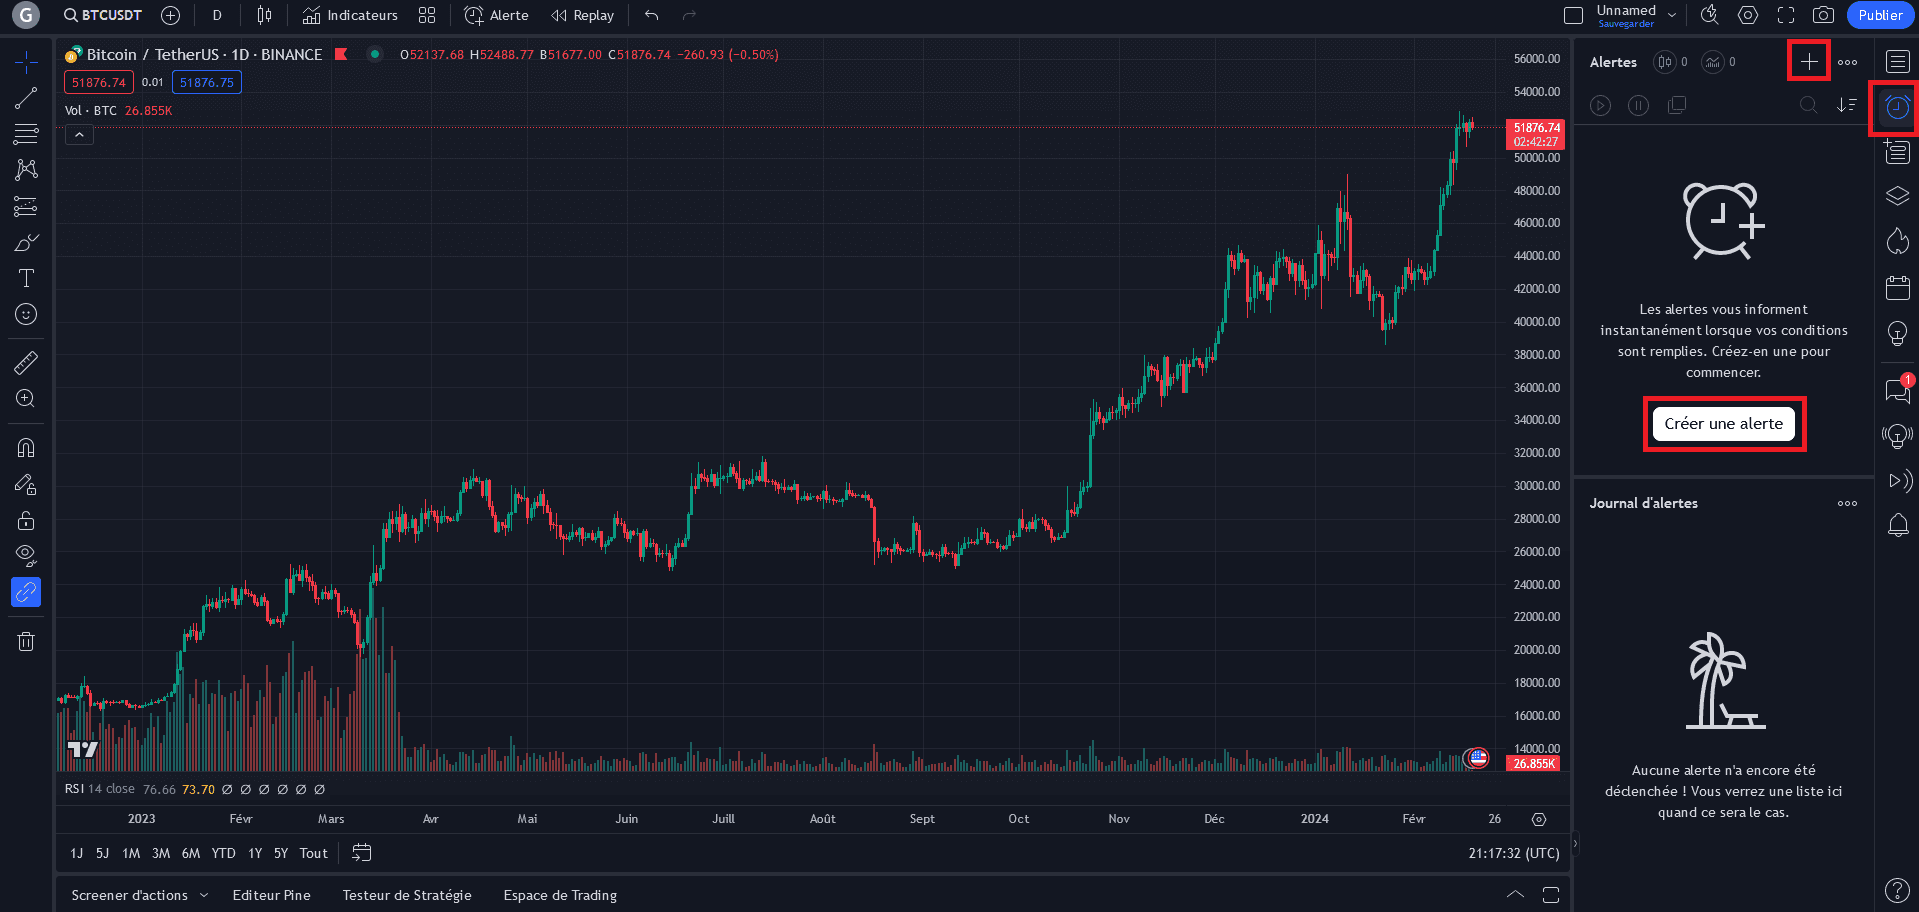Screen dimensions: 1919x912
Task: Redo the last action
Action: pyautogui.click(x=689, y=15)
